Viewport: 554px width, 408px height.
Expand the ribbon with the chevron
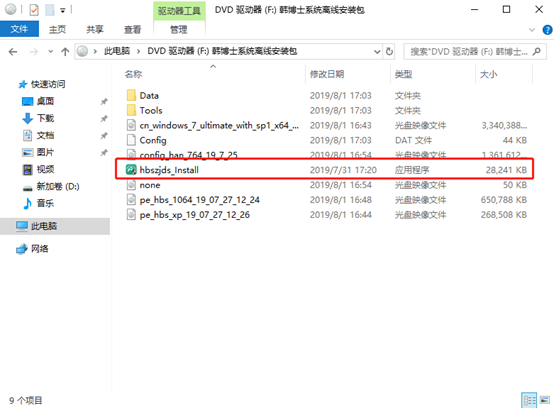[532, 30]
